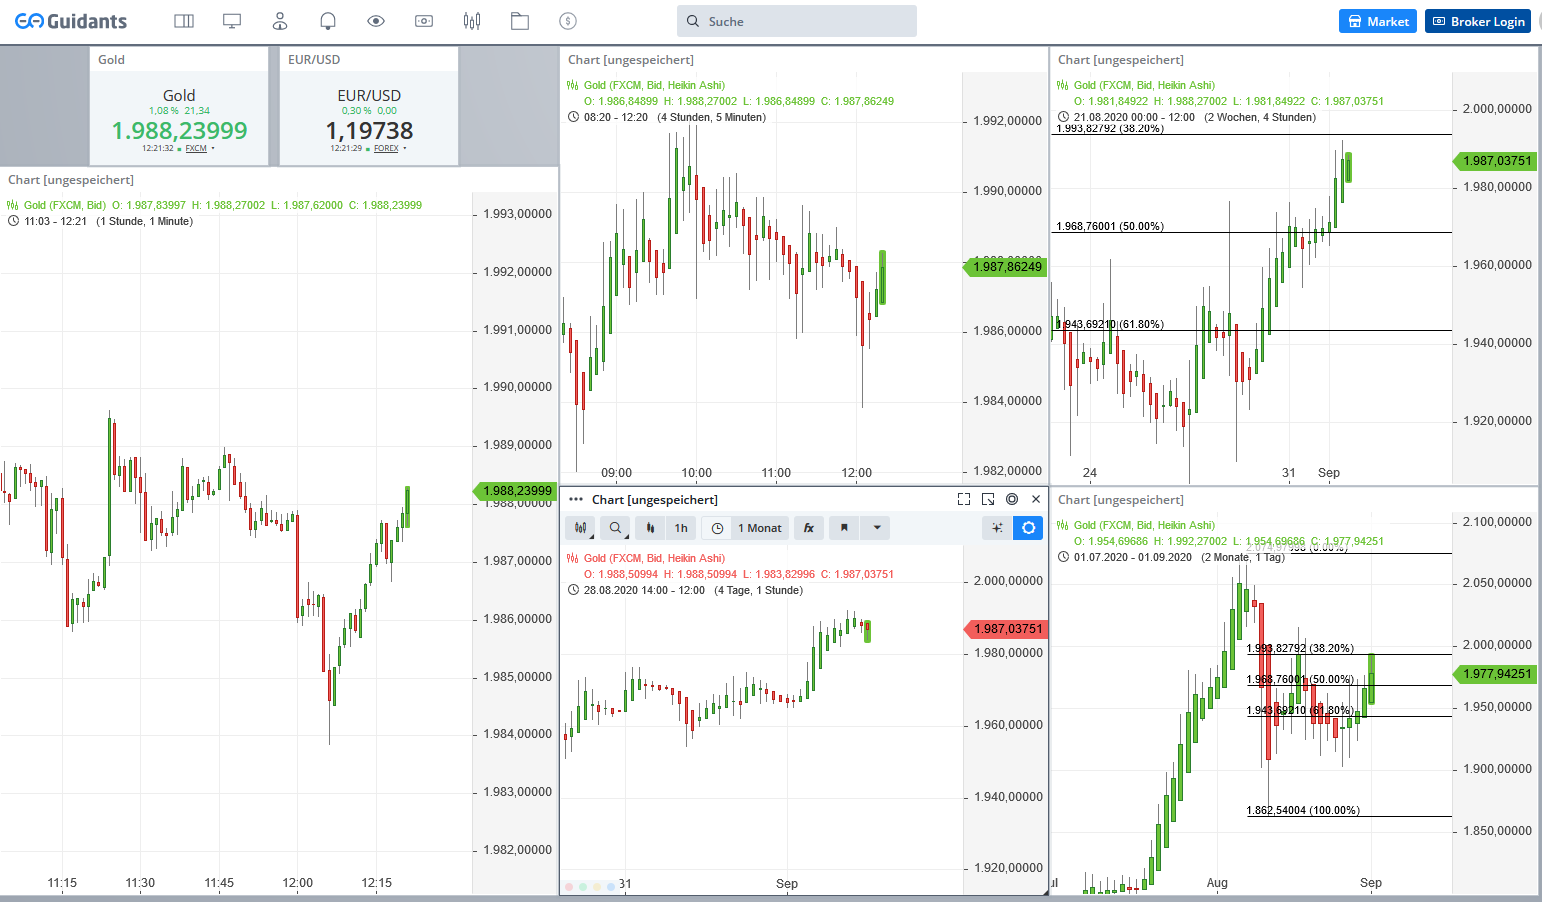Image resolution: width=1542 pixels, height=902 pixels.
Task: Select the daily chart title tab at bottom right
Action: coord(1121,500)
